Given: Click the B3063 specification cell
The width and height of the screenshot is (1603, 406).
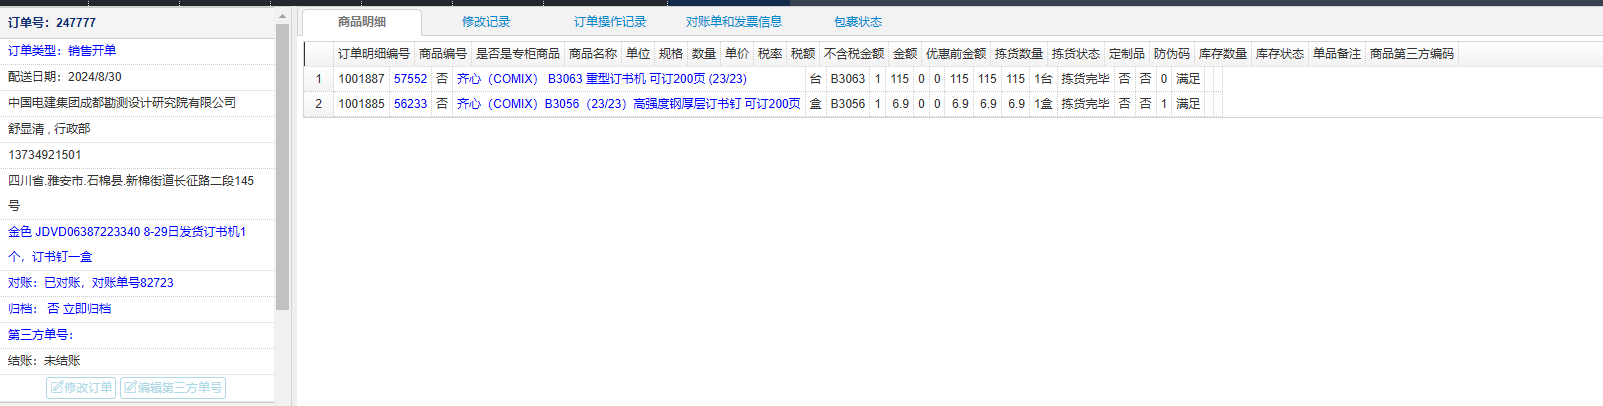Looking at the screenshot, I should tap(848, 79).
